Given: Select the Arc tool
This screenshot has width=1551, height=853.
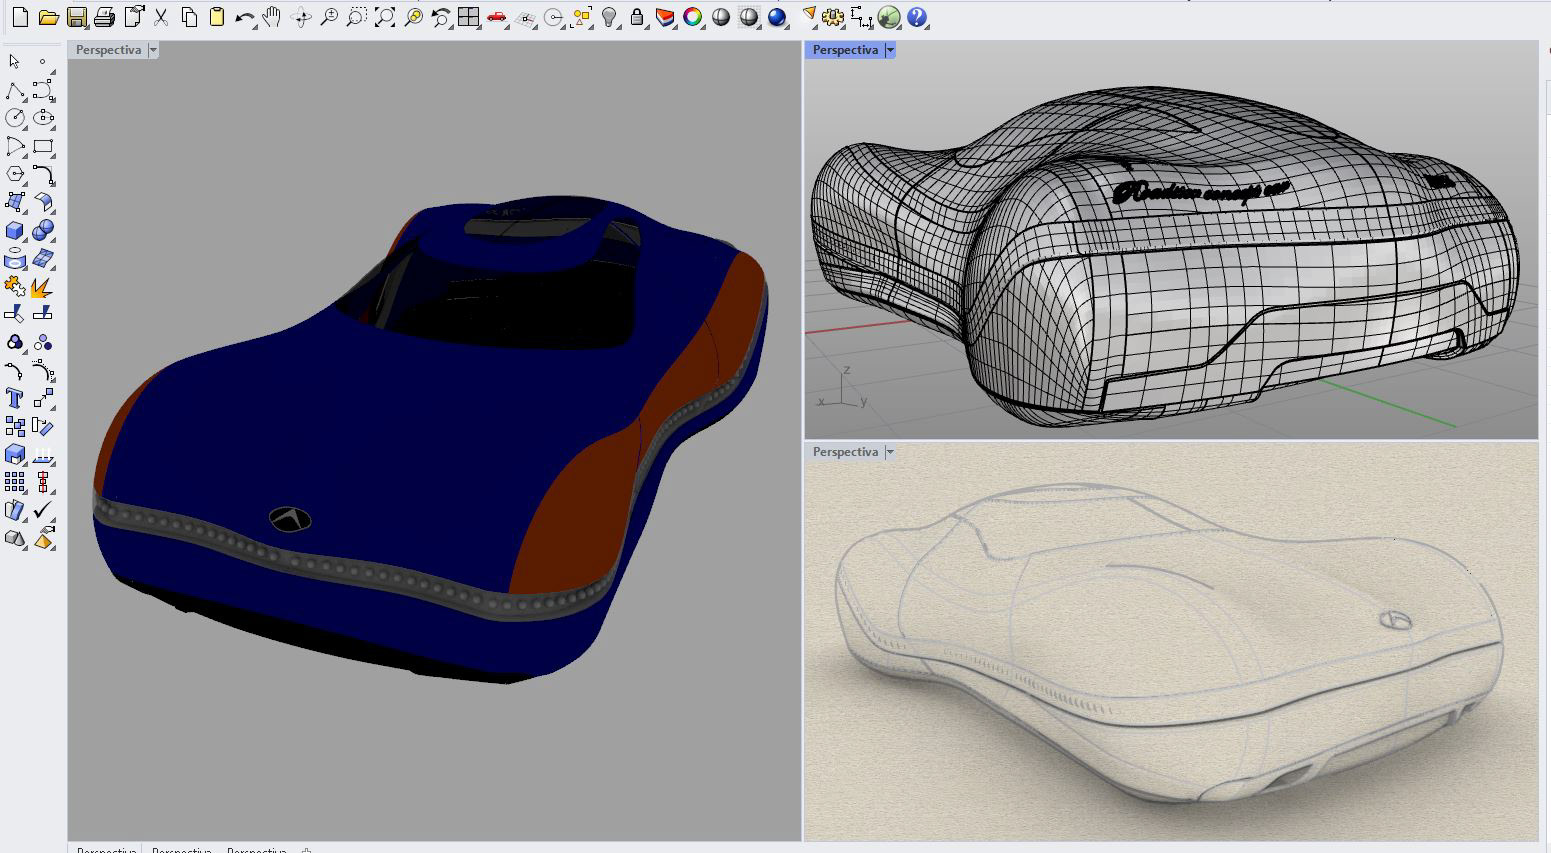Looking at the screenshot, I should [15, 146].
